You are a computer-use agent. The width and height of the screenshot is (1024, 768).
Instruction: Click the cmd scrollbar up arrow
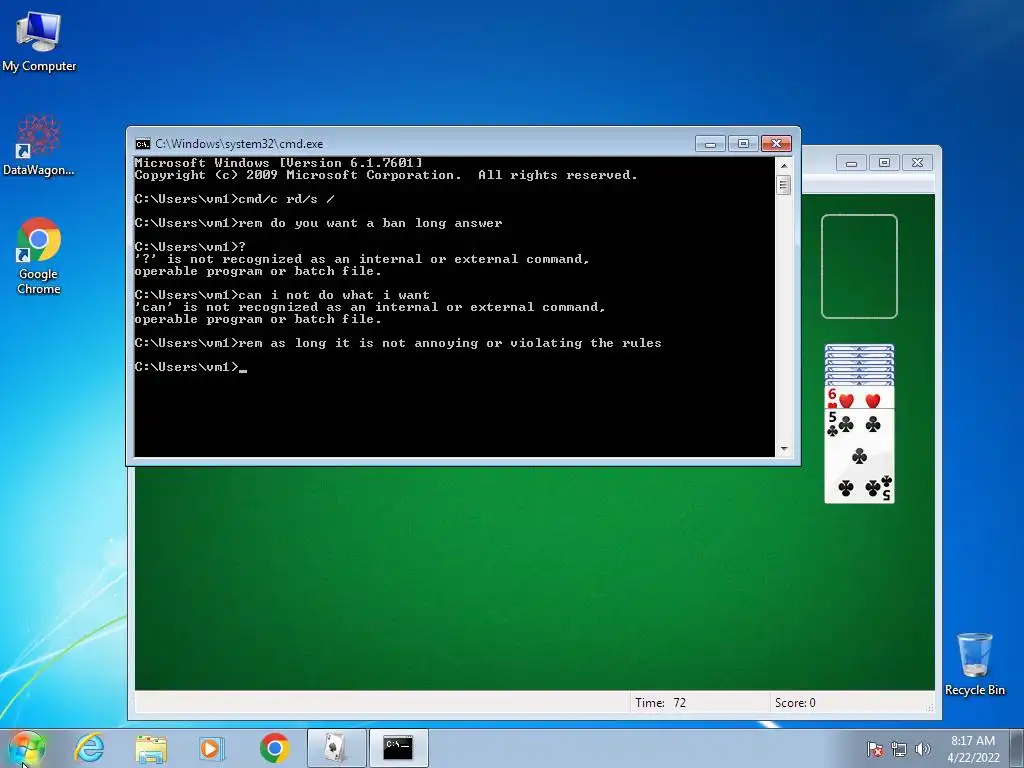coord(784,165)
